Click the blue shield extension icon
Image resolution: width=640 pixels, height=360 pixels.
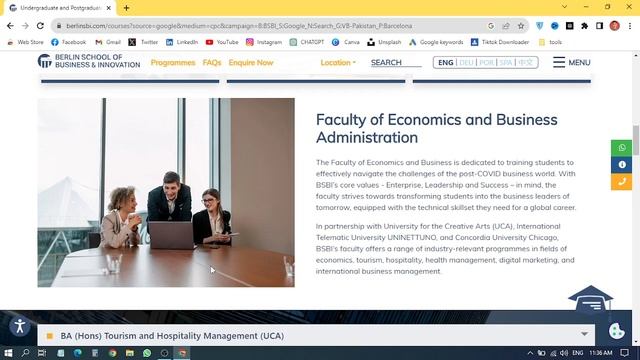click(x=540, y=26)
